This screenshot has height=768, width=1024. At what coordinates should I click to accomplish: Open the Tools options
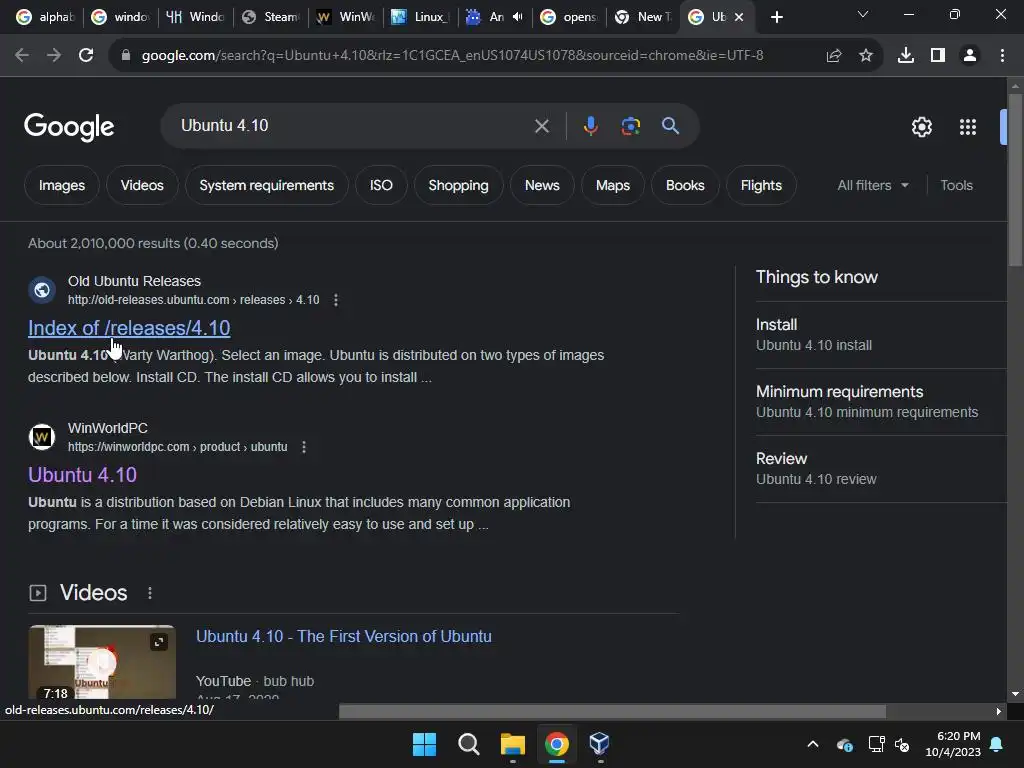[956, 185]
